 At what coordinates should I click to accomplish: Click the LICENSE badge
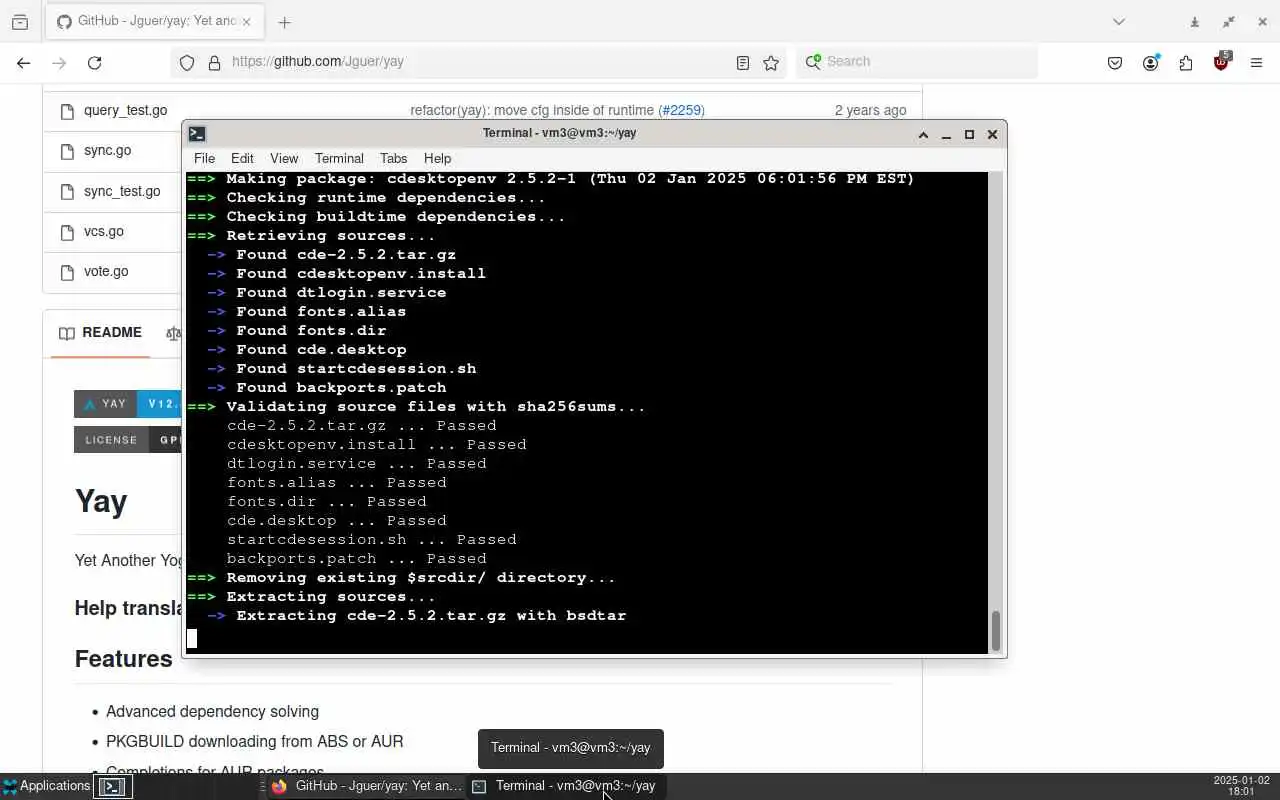tap(128, 439)
